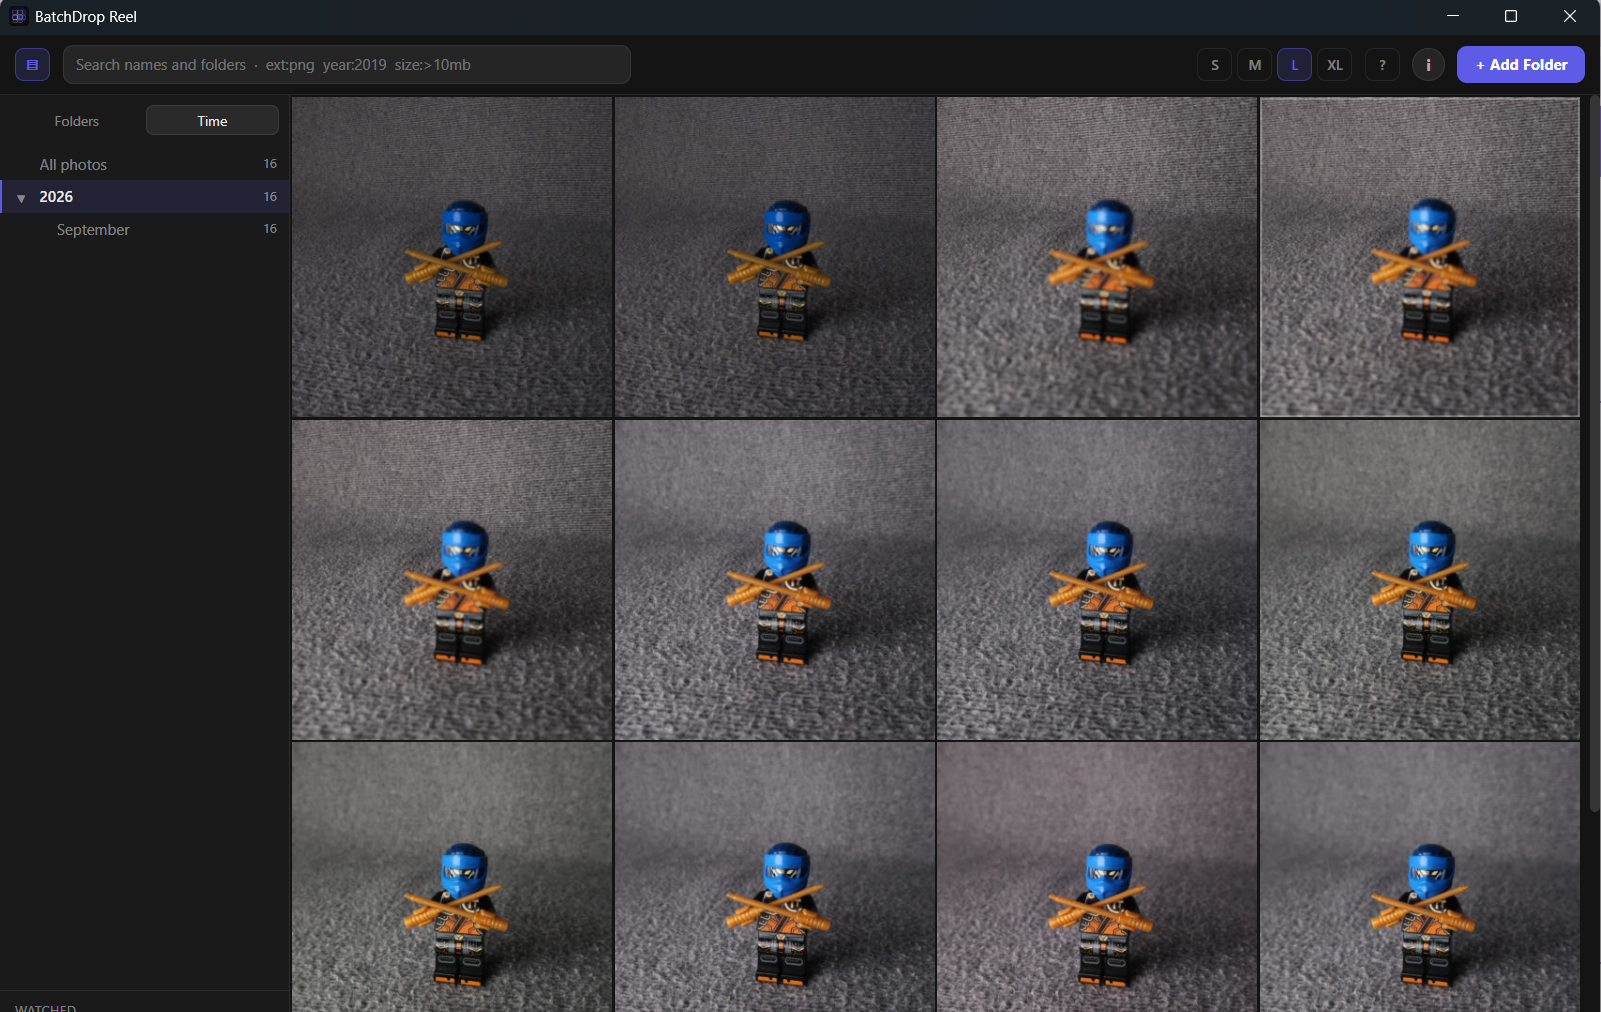This screenshot has width=1601, height=1012.
Task: Switch to the Time tab
Action: tap(212, 121)
